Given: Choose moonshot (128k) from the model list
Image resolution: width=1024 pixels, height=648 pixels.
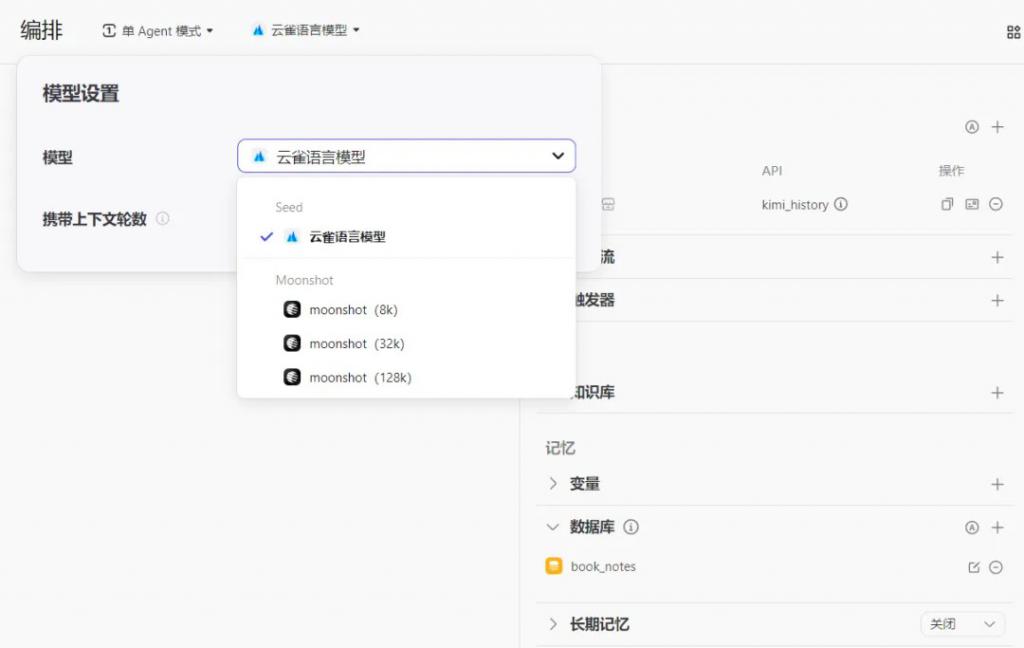Looking at the screenshot, I should pos(359,377).
